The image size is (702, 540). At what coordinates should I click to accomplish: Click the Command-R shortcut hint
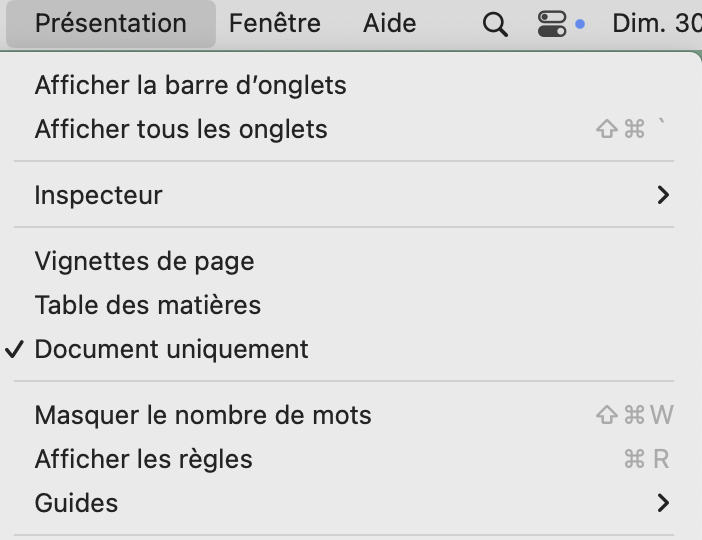[646, 459]
